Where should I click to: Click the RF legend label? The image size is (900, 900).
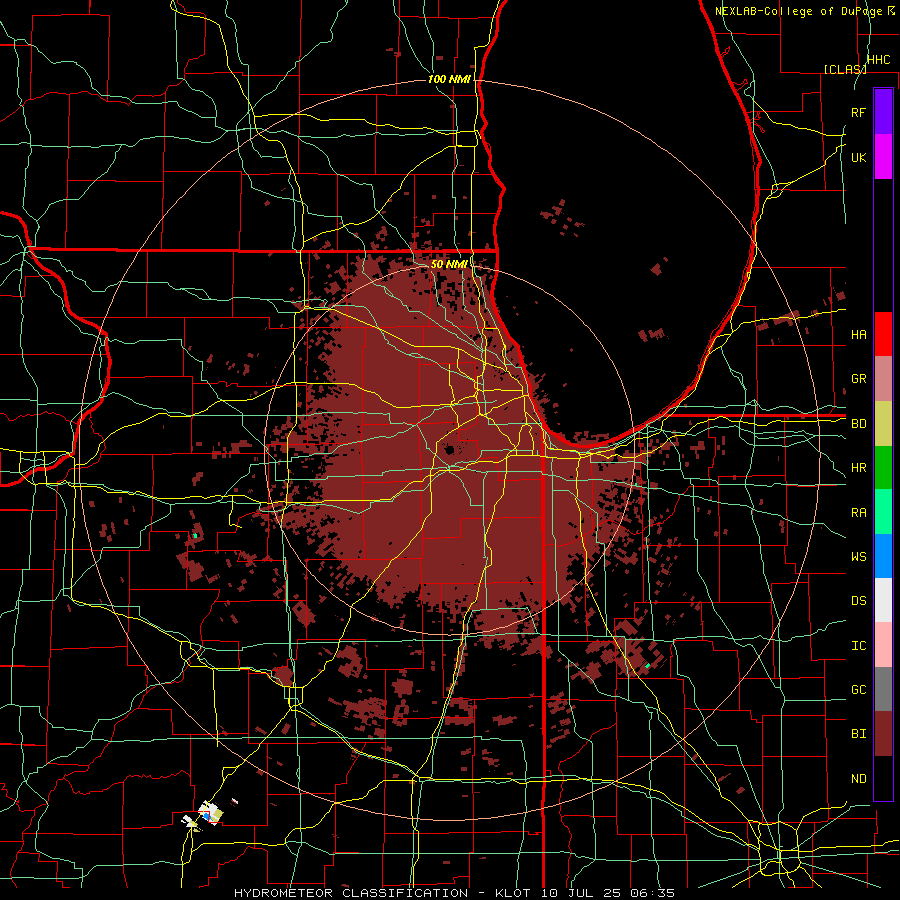(x=858, y=112)
